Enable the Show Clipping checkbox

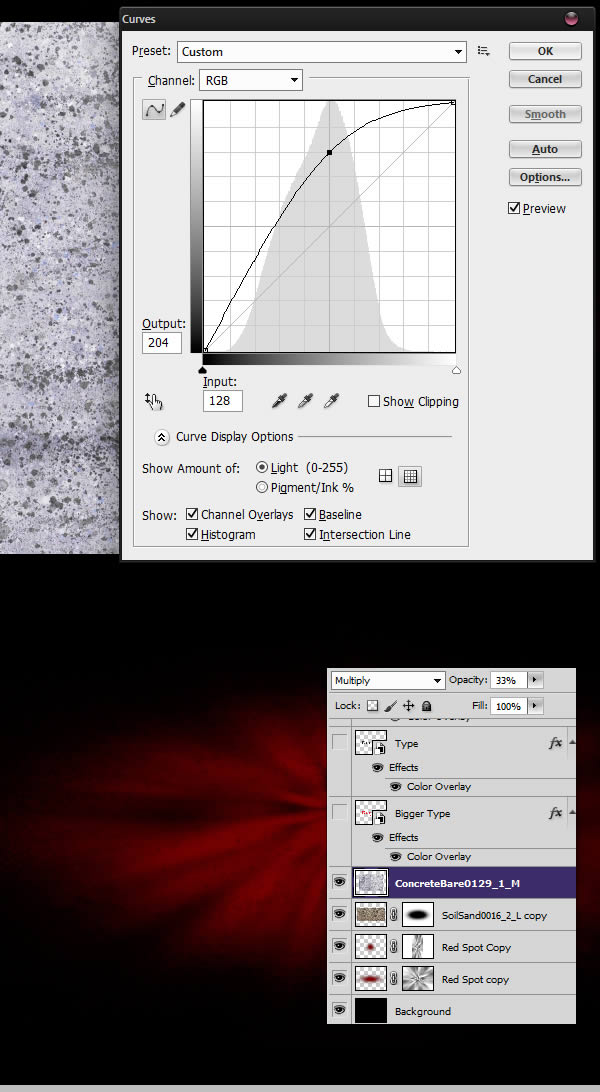[x=374, y=401]
